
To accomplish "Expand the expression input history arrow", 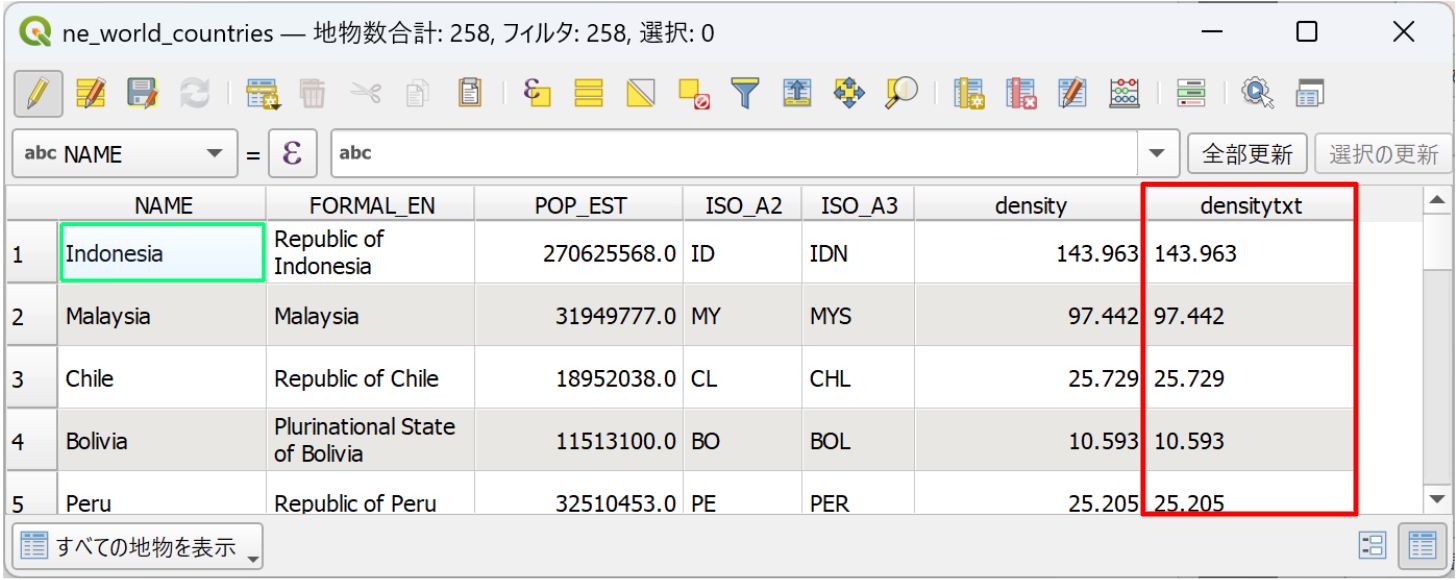I will [1158, 154].
